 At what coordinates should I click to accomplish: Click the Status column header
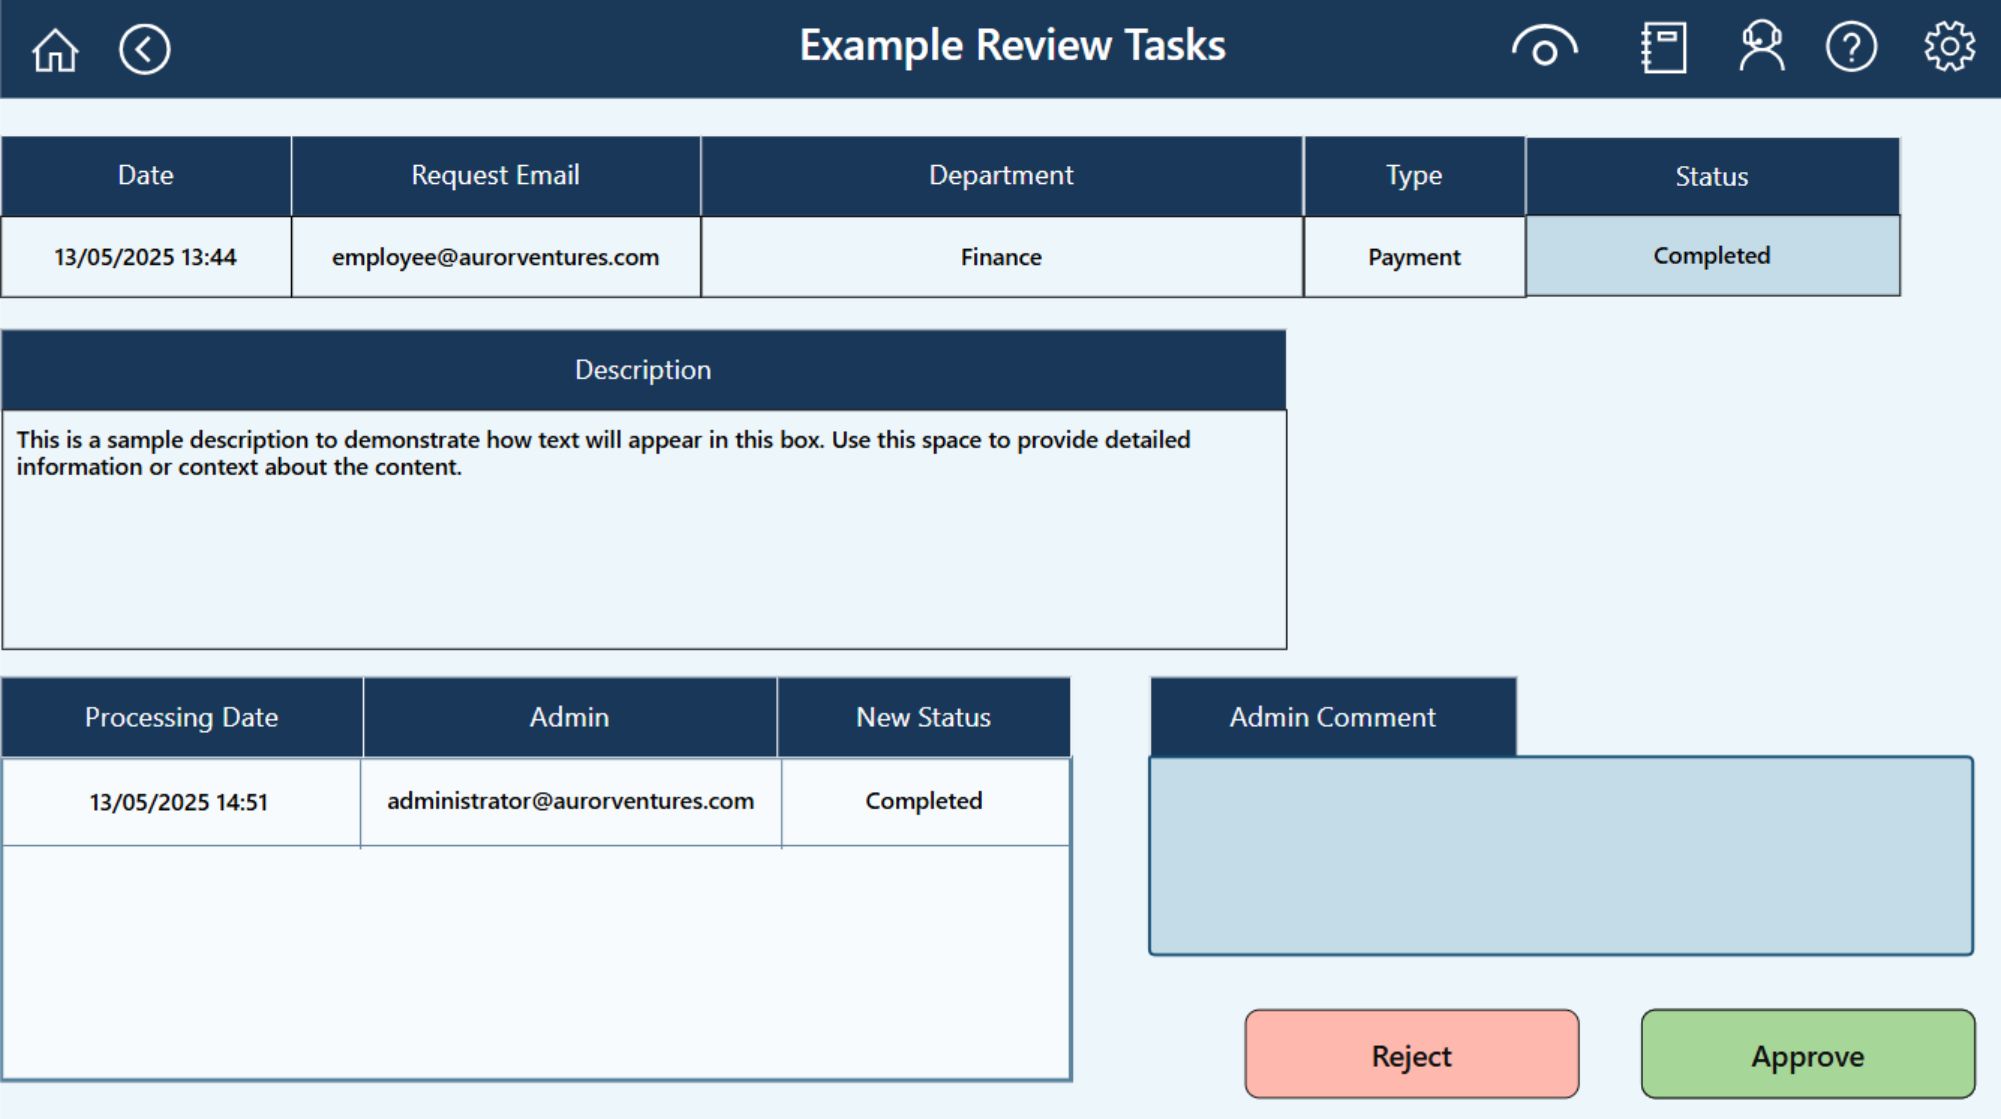pos(1712,177)
